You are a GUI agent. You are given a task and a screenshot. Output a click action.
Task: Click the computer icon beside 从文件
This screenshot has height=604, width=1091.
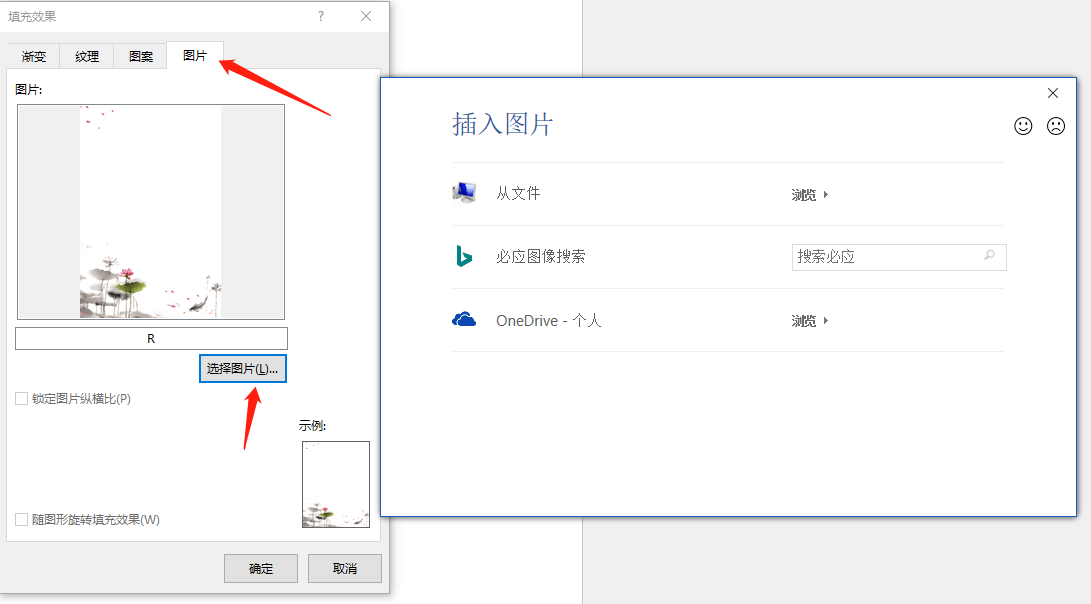[464, 192]
